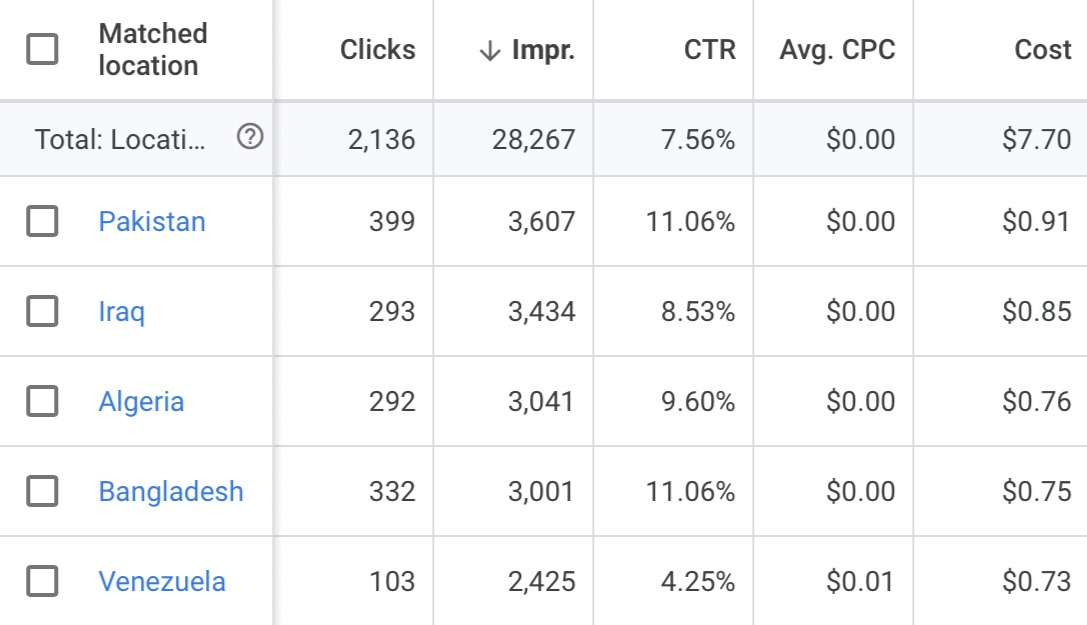Image resolution: width=1087 pixels, height=625 pixels.
Task: Toggle the Venezuela row checkbox
Action: (42, 581)
